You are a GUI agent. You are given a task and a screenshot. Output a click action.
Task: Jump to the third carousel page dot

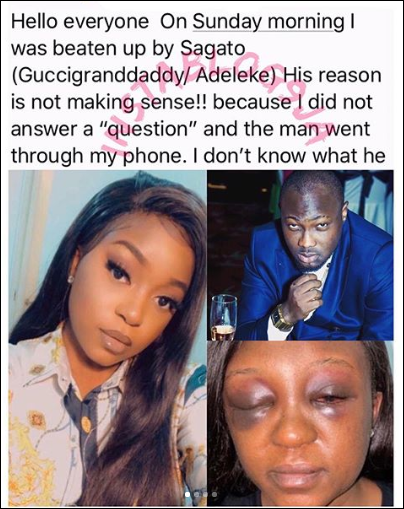pyautogui.click(x=206, y=494)
